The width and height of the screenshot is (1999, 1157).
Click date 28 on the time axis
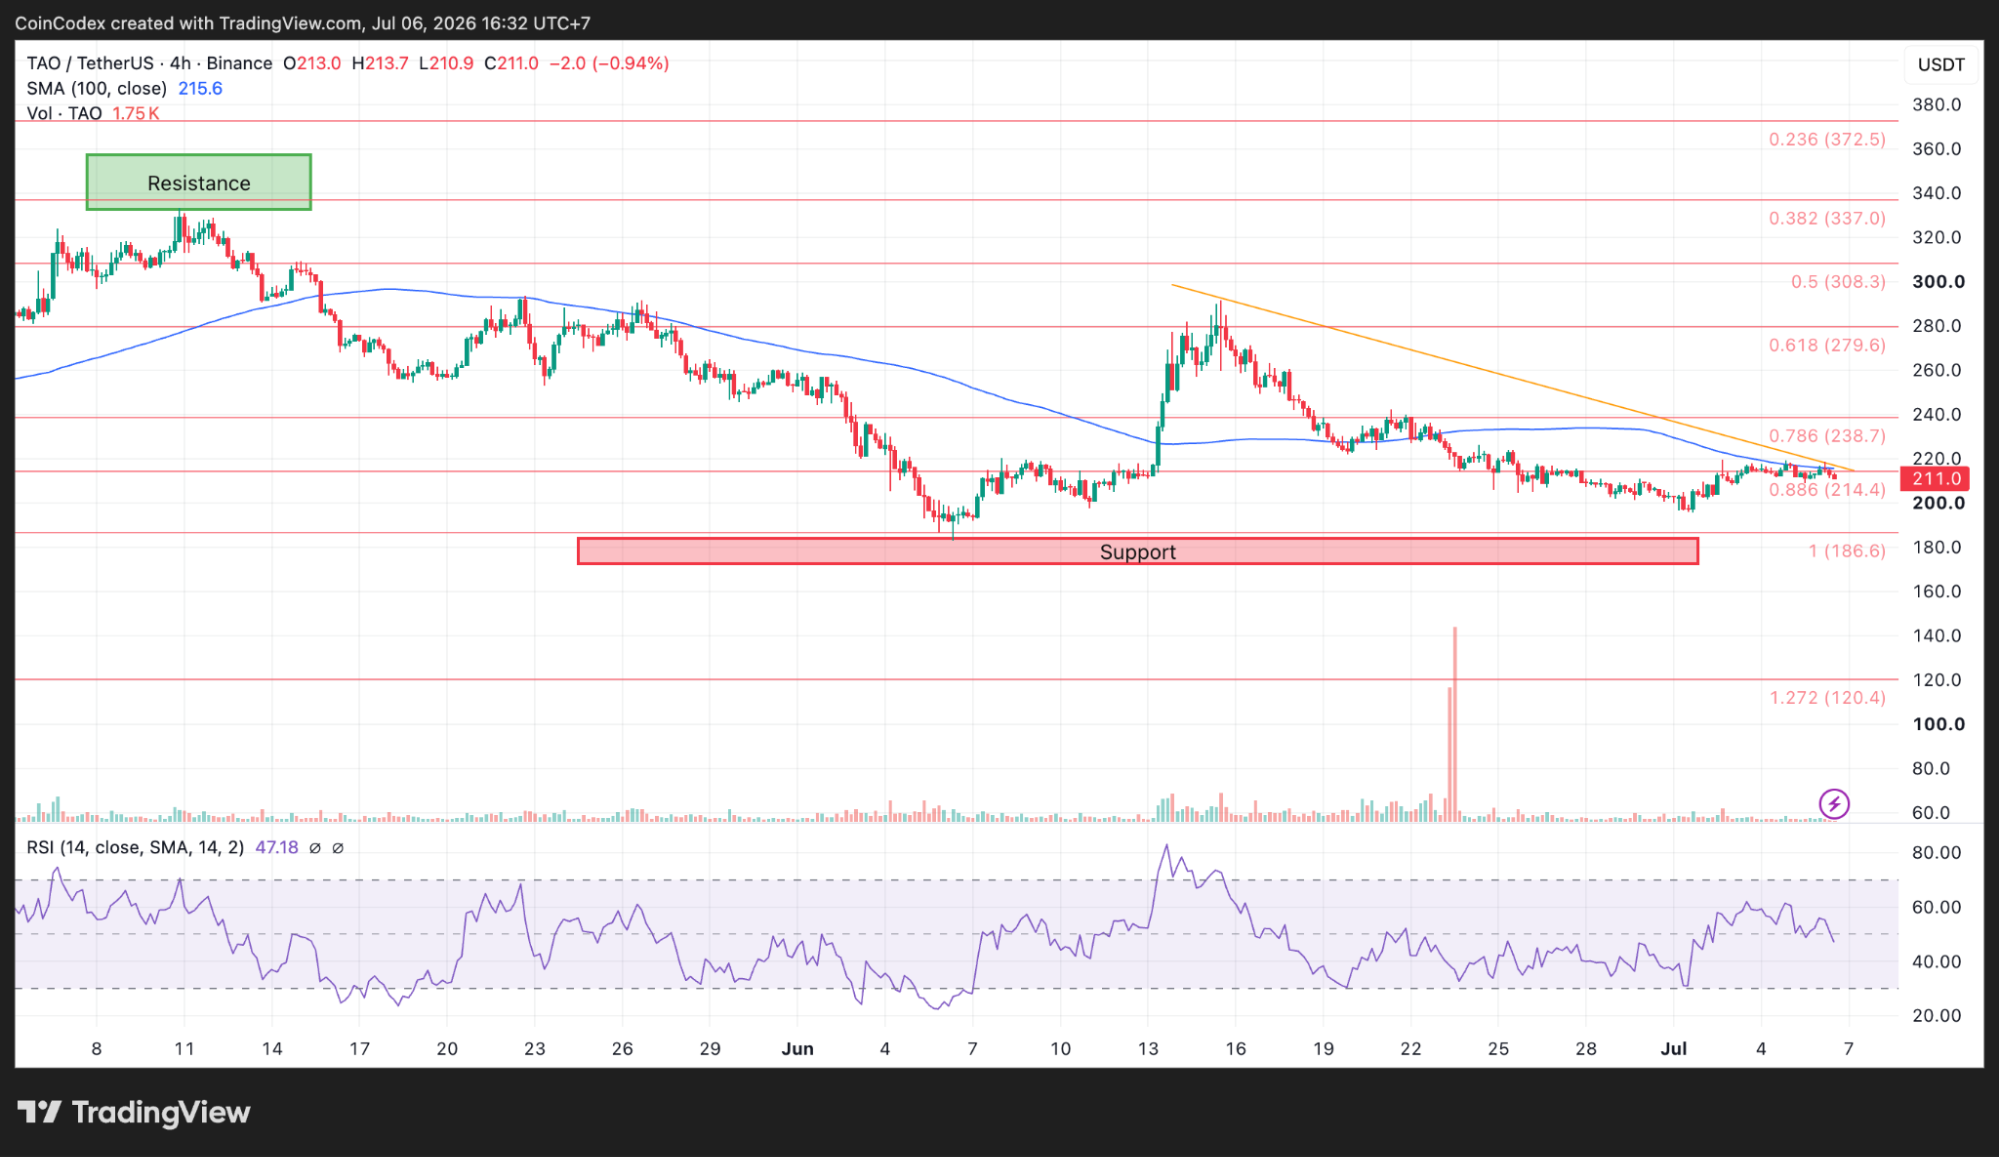point(1586,1049)
